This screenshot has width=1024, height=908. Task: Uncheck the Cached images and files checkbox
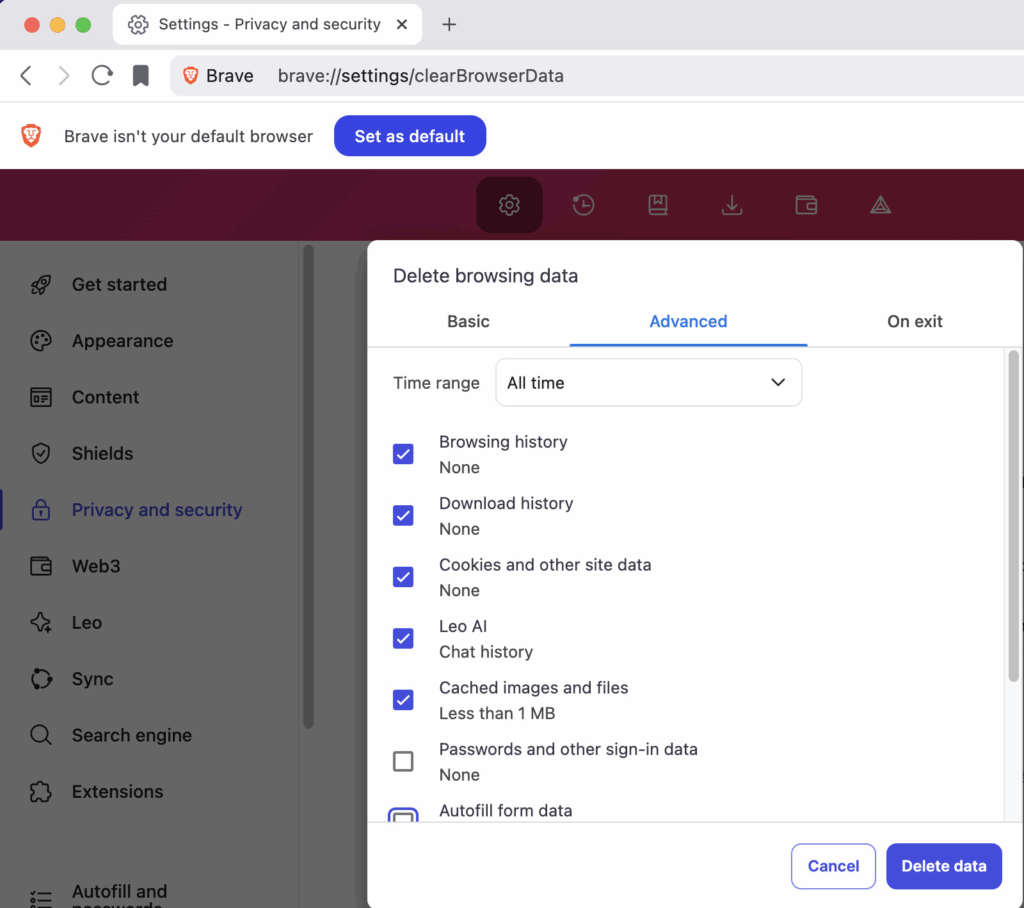[x=403, y=700]
